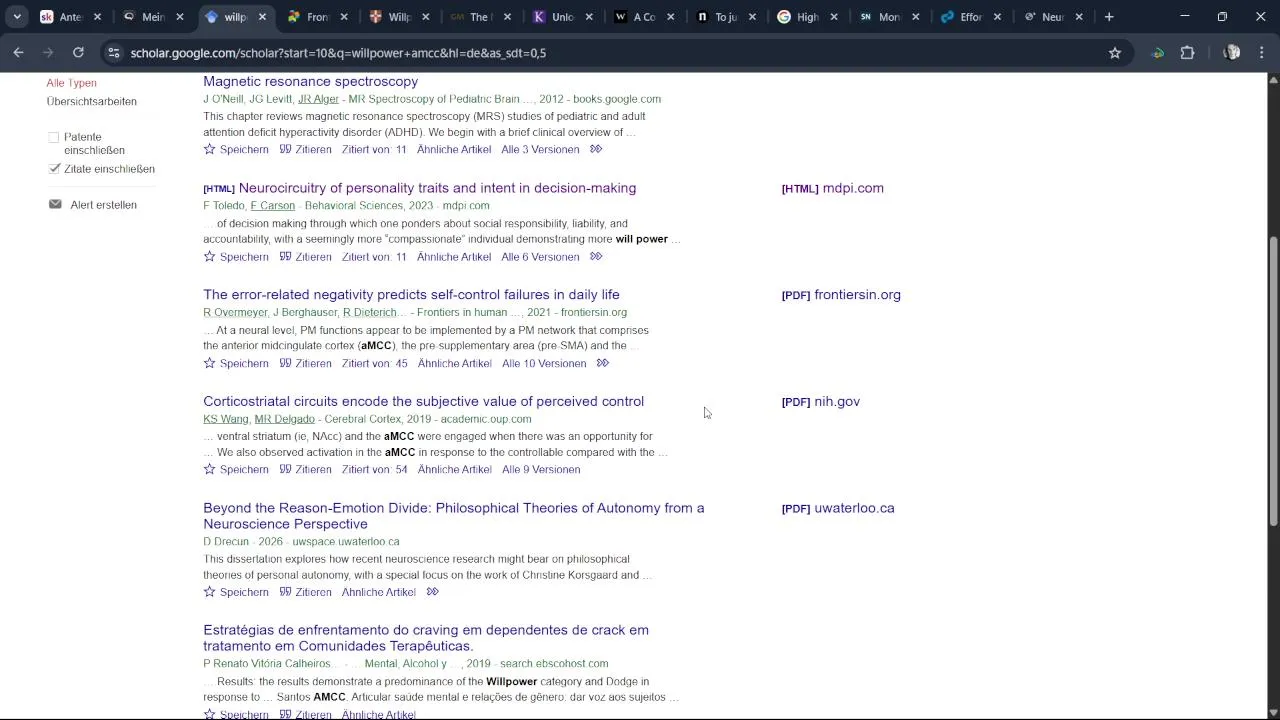The height and width of the screenshot is (720, 1280).
Task: Open Neurocircuitry of personality traits article title
Action: 437,188
